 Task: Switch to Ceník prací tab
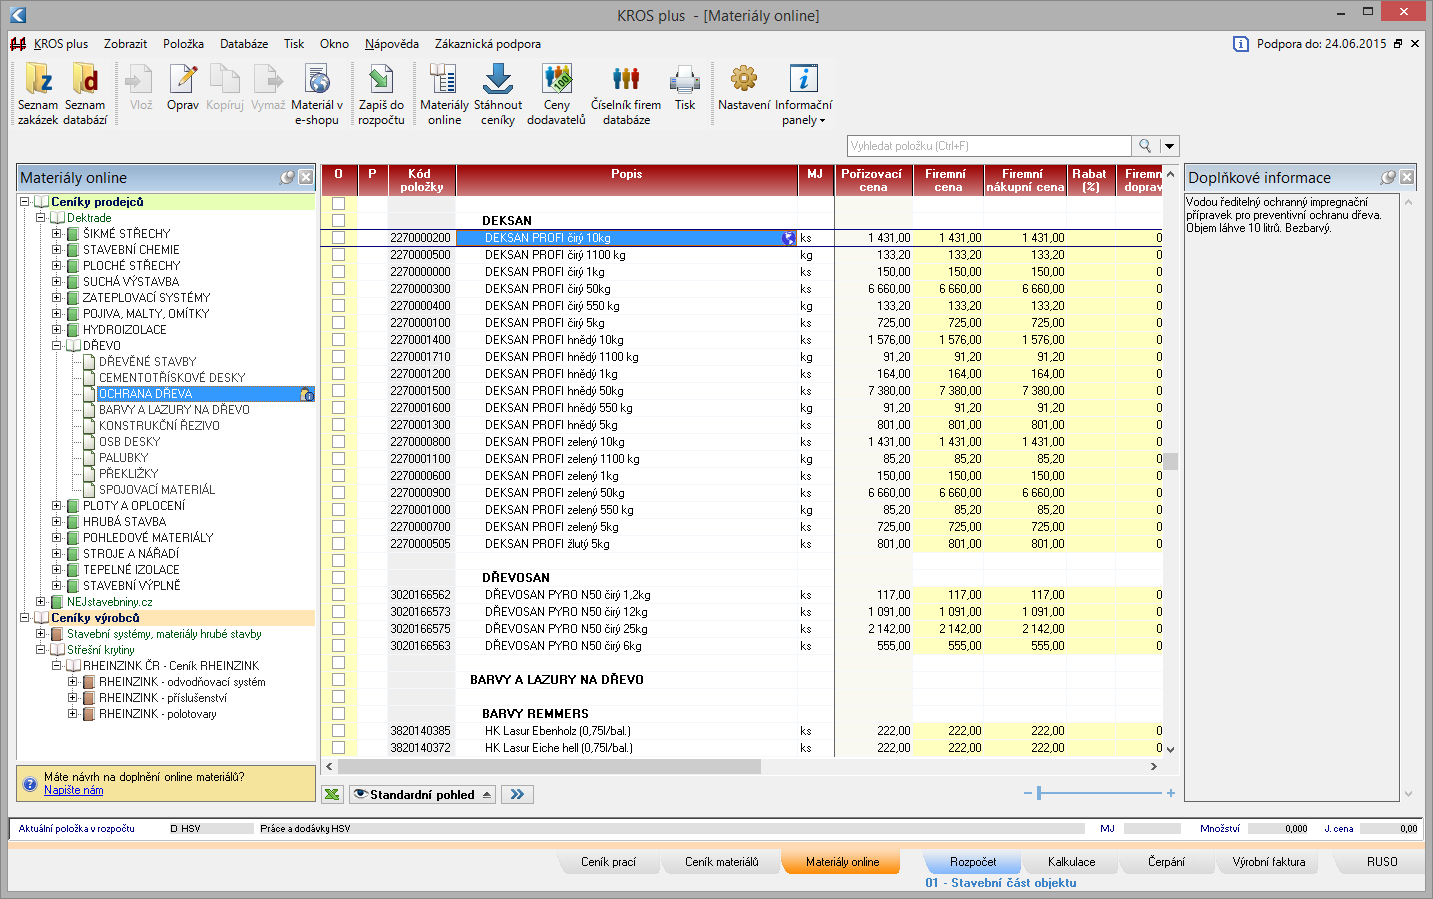608,862
